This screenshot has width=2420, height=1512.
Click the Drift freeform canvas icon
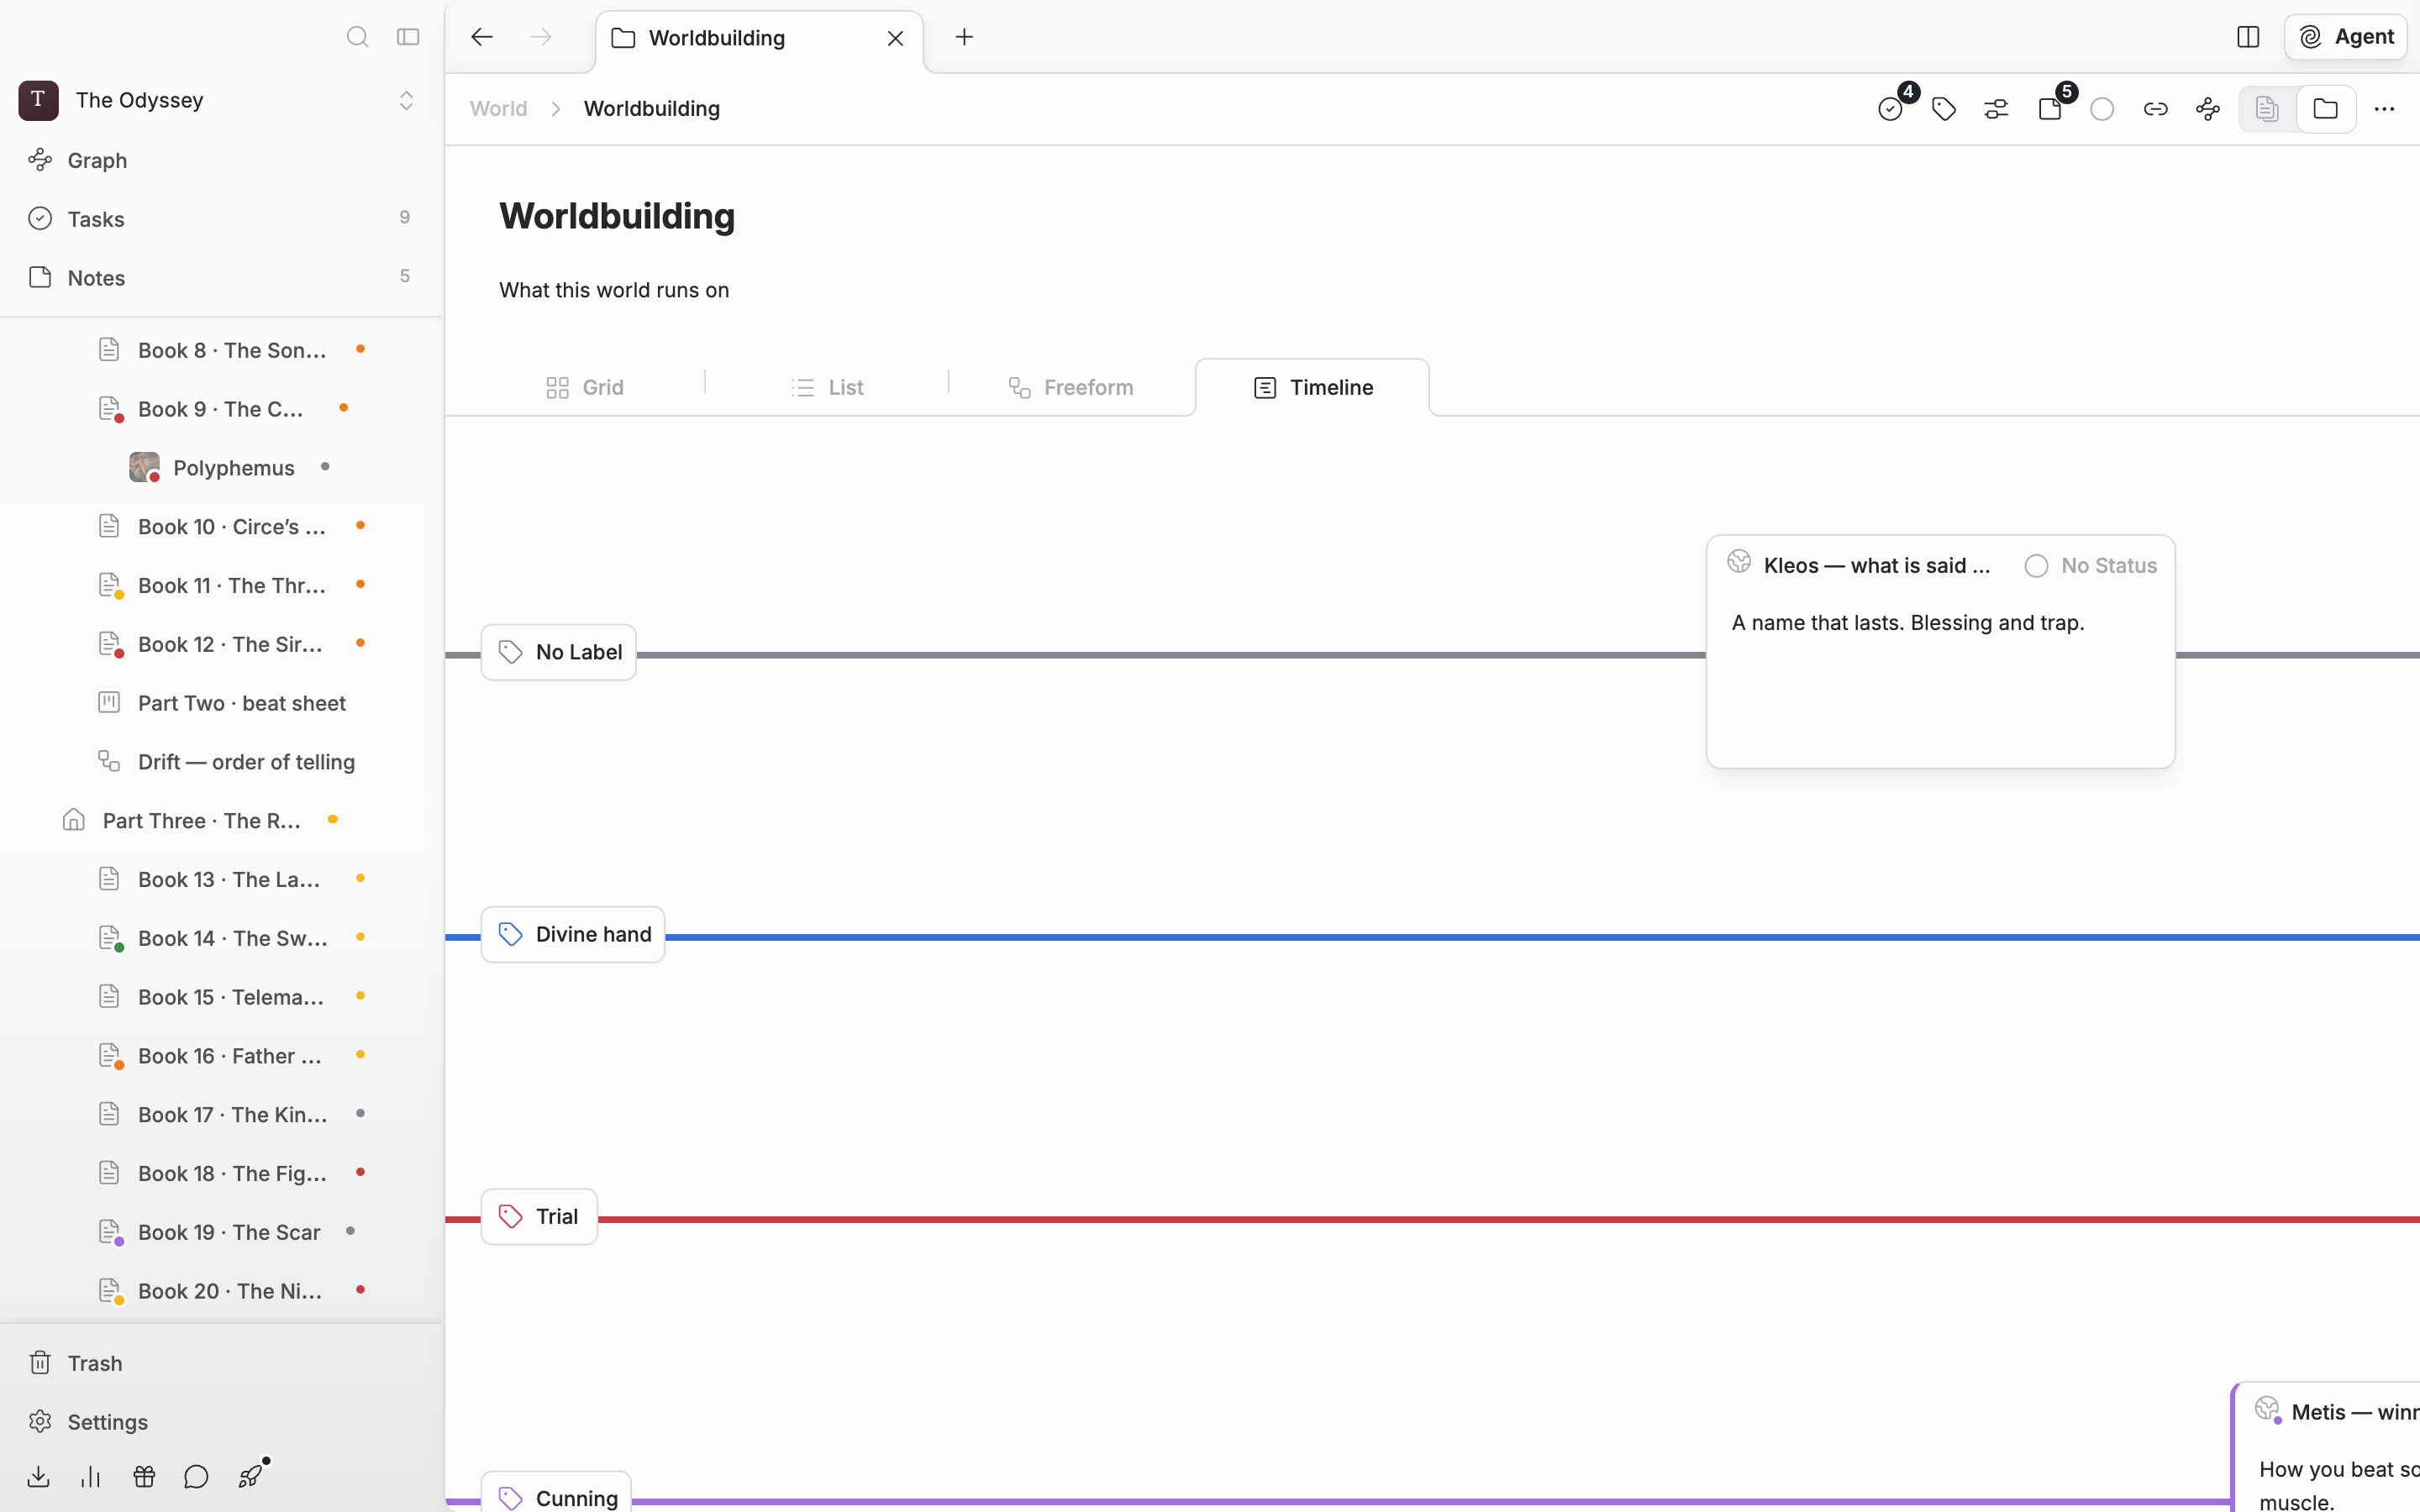coord(109,761)
